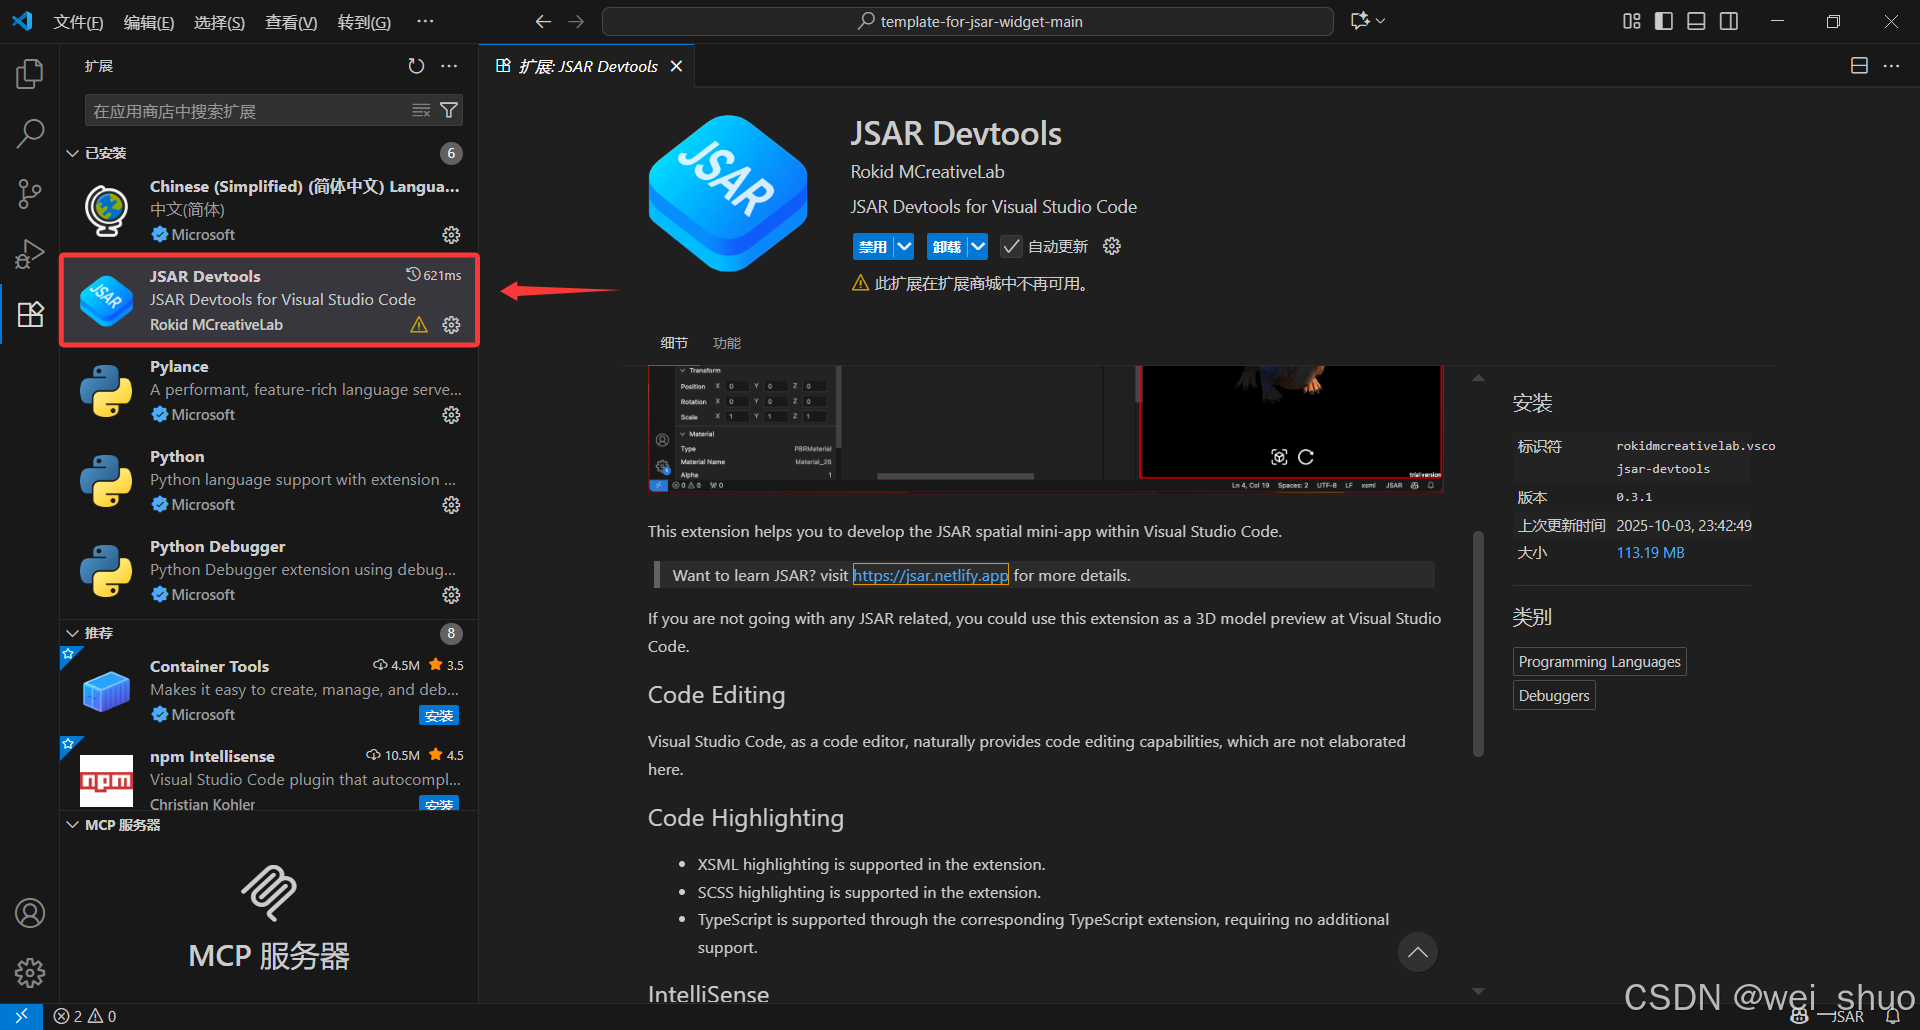This screenshot has height=1030, width=1920.
Task: Open gear for Python extension
Action: click(451, 505)
